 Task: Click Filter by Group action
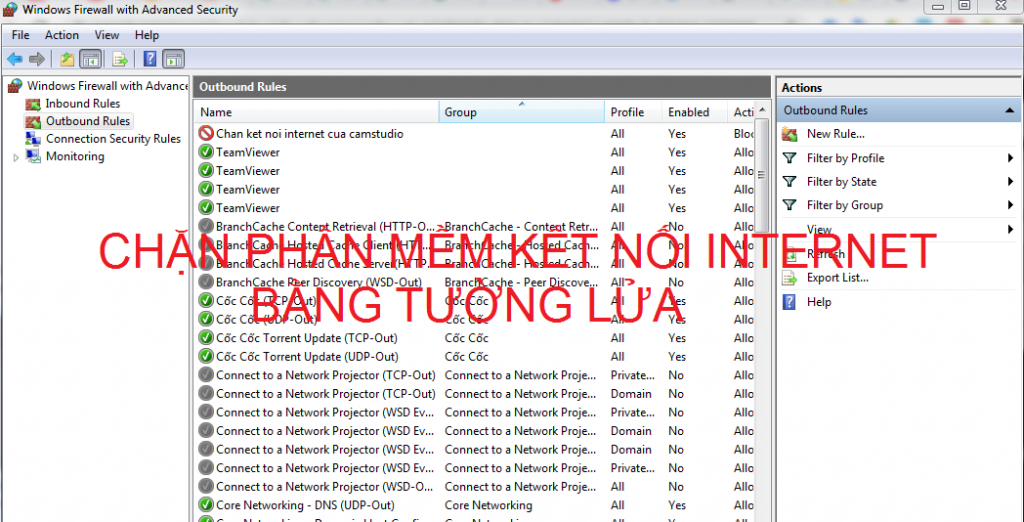[845, 205]
